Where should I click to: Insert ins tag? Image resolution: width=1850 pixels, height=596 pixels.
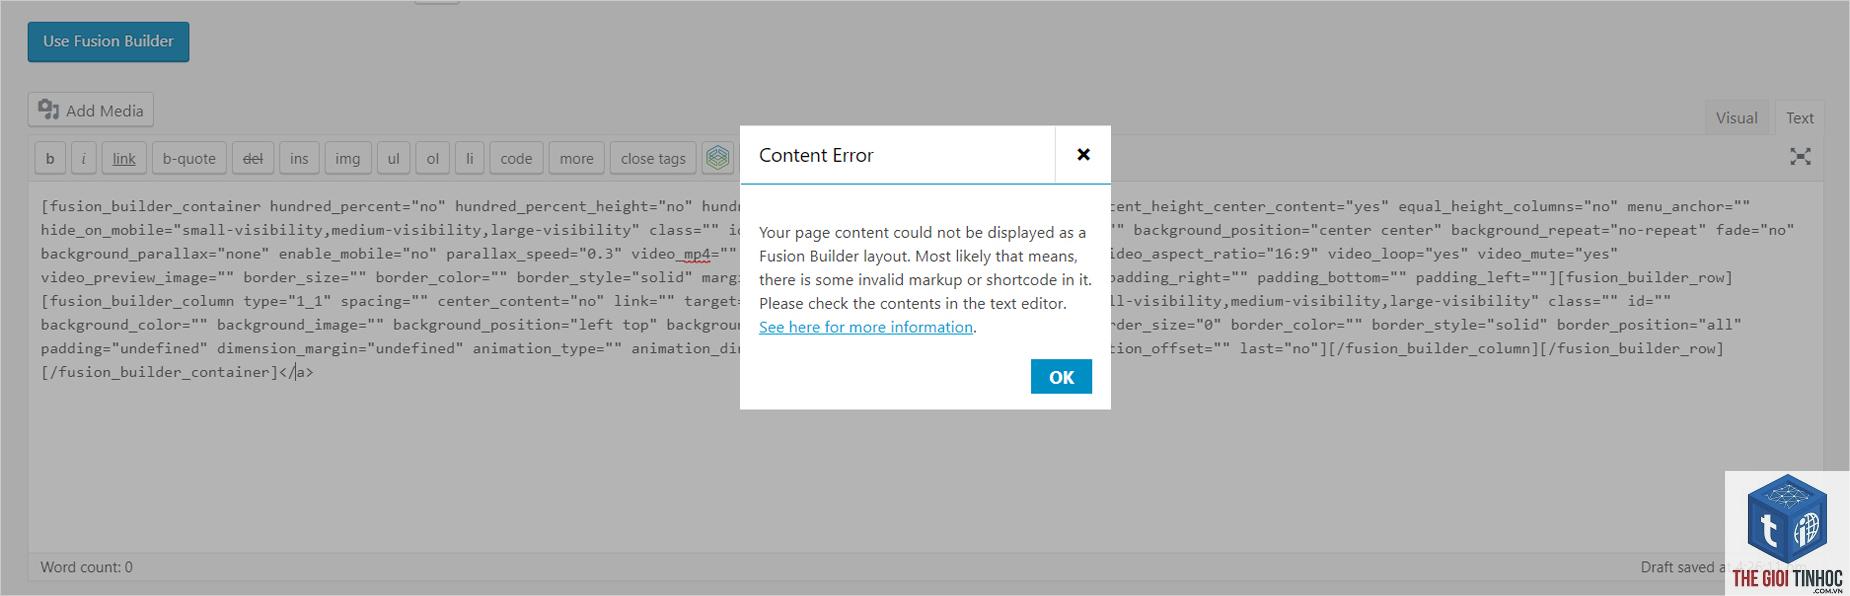[x=299, y=158]
